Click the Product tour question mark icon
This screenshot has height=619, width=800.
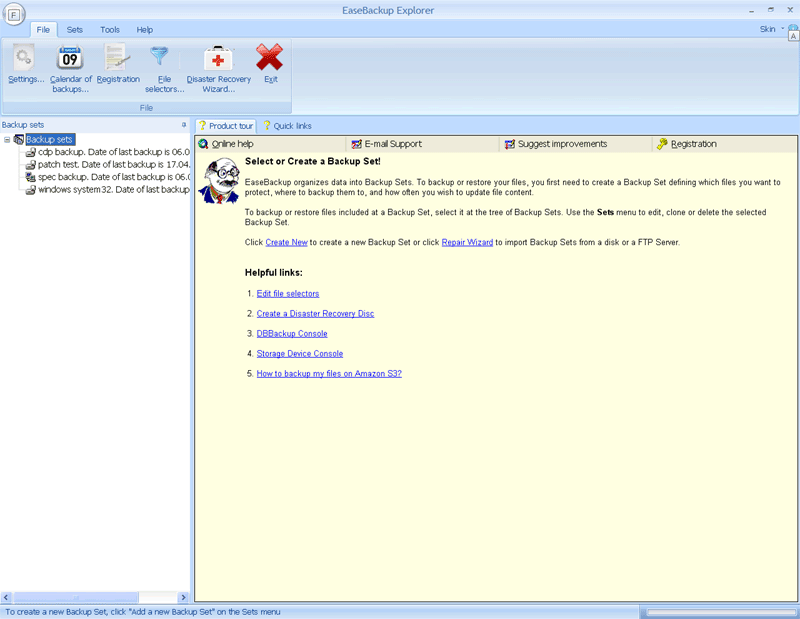point(202,126)
